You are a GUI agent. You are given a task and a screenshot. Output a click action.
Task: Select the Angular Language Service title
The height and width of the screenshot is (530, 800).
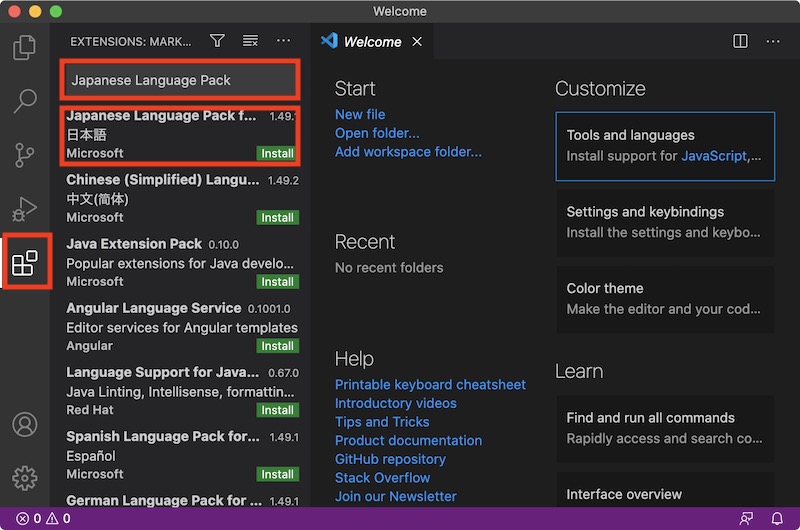154,308
